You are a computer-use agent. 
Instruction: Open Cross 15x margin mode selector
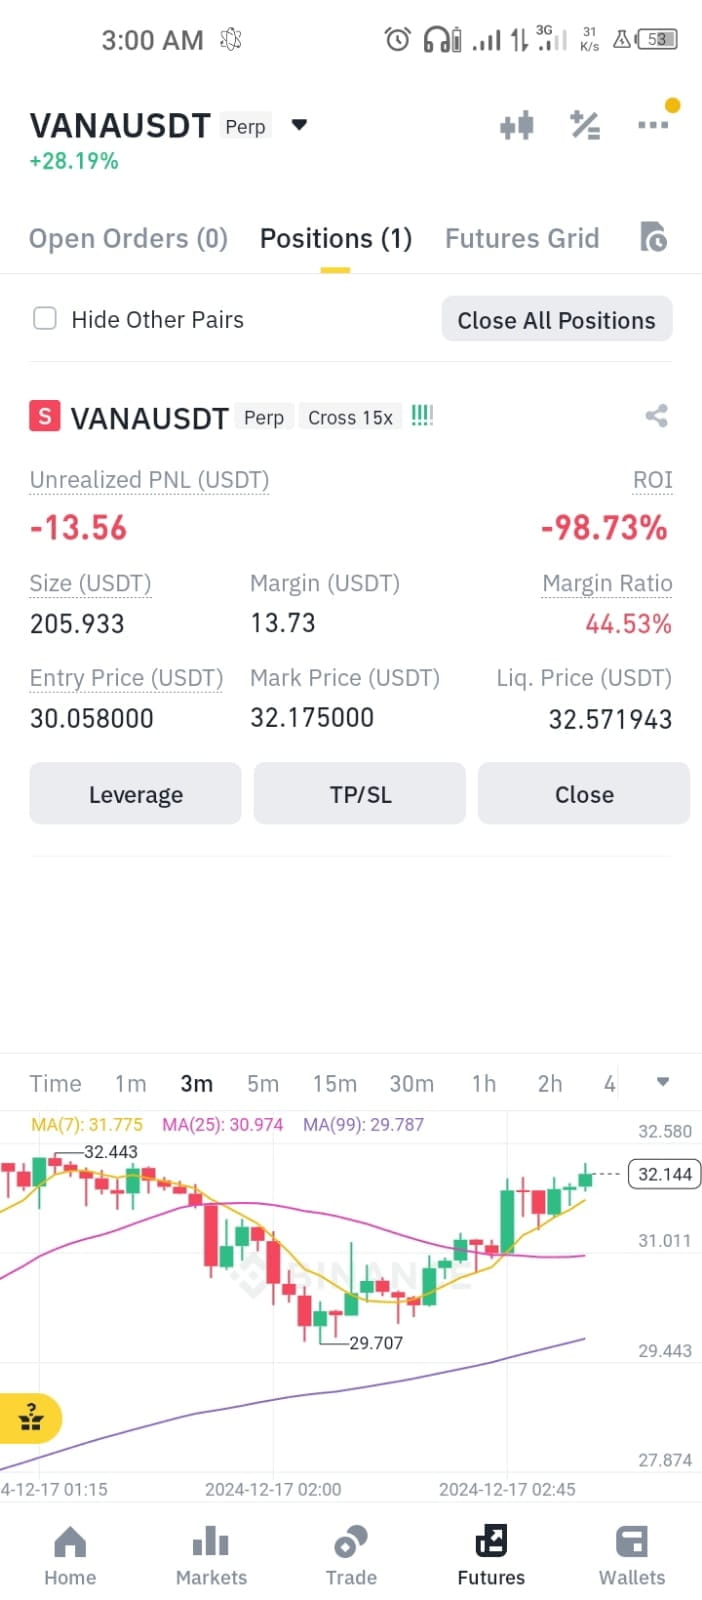click(350, 417)
